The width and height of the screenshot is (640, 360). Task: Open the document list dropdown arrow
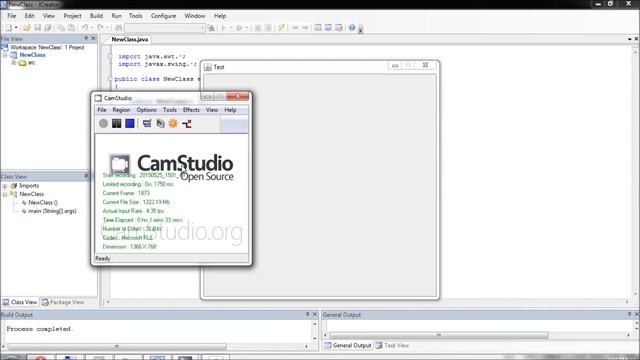pyautogui.click(x=630, y=39)
